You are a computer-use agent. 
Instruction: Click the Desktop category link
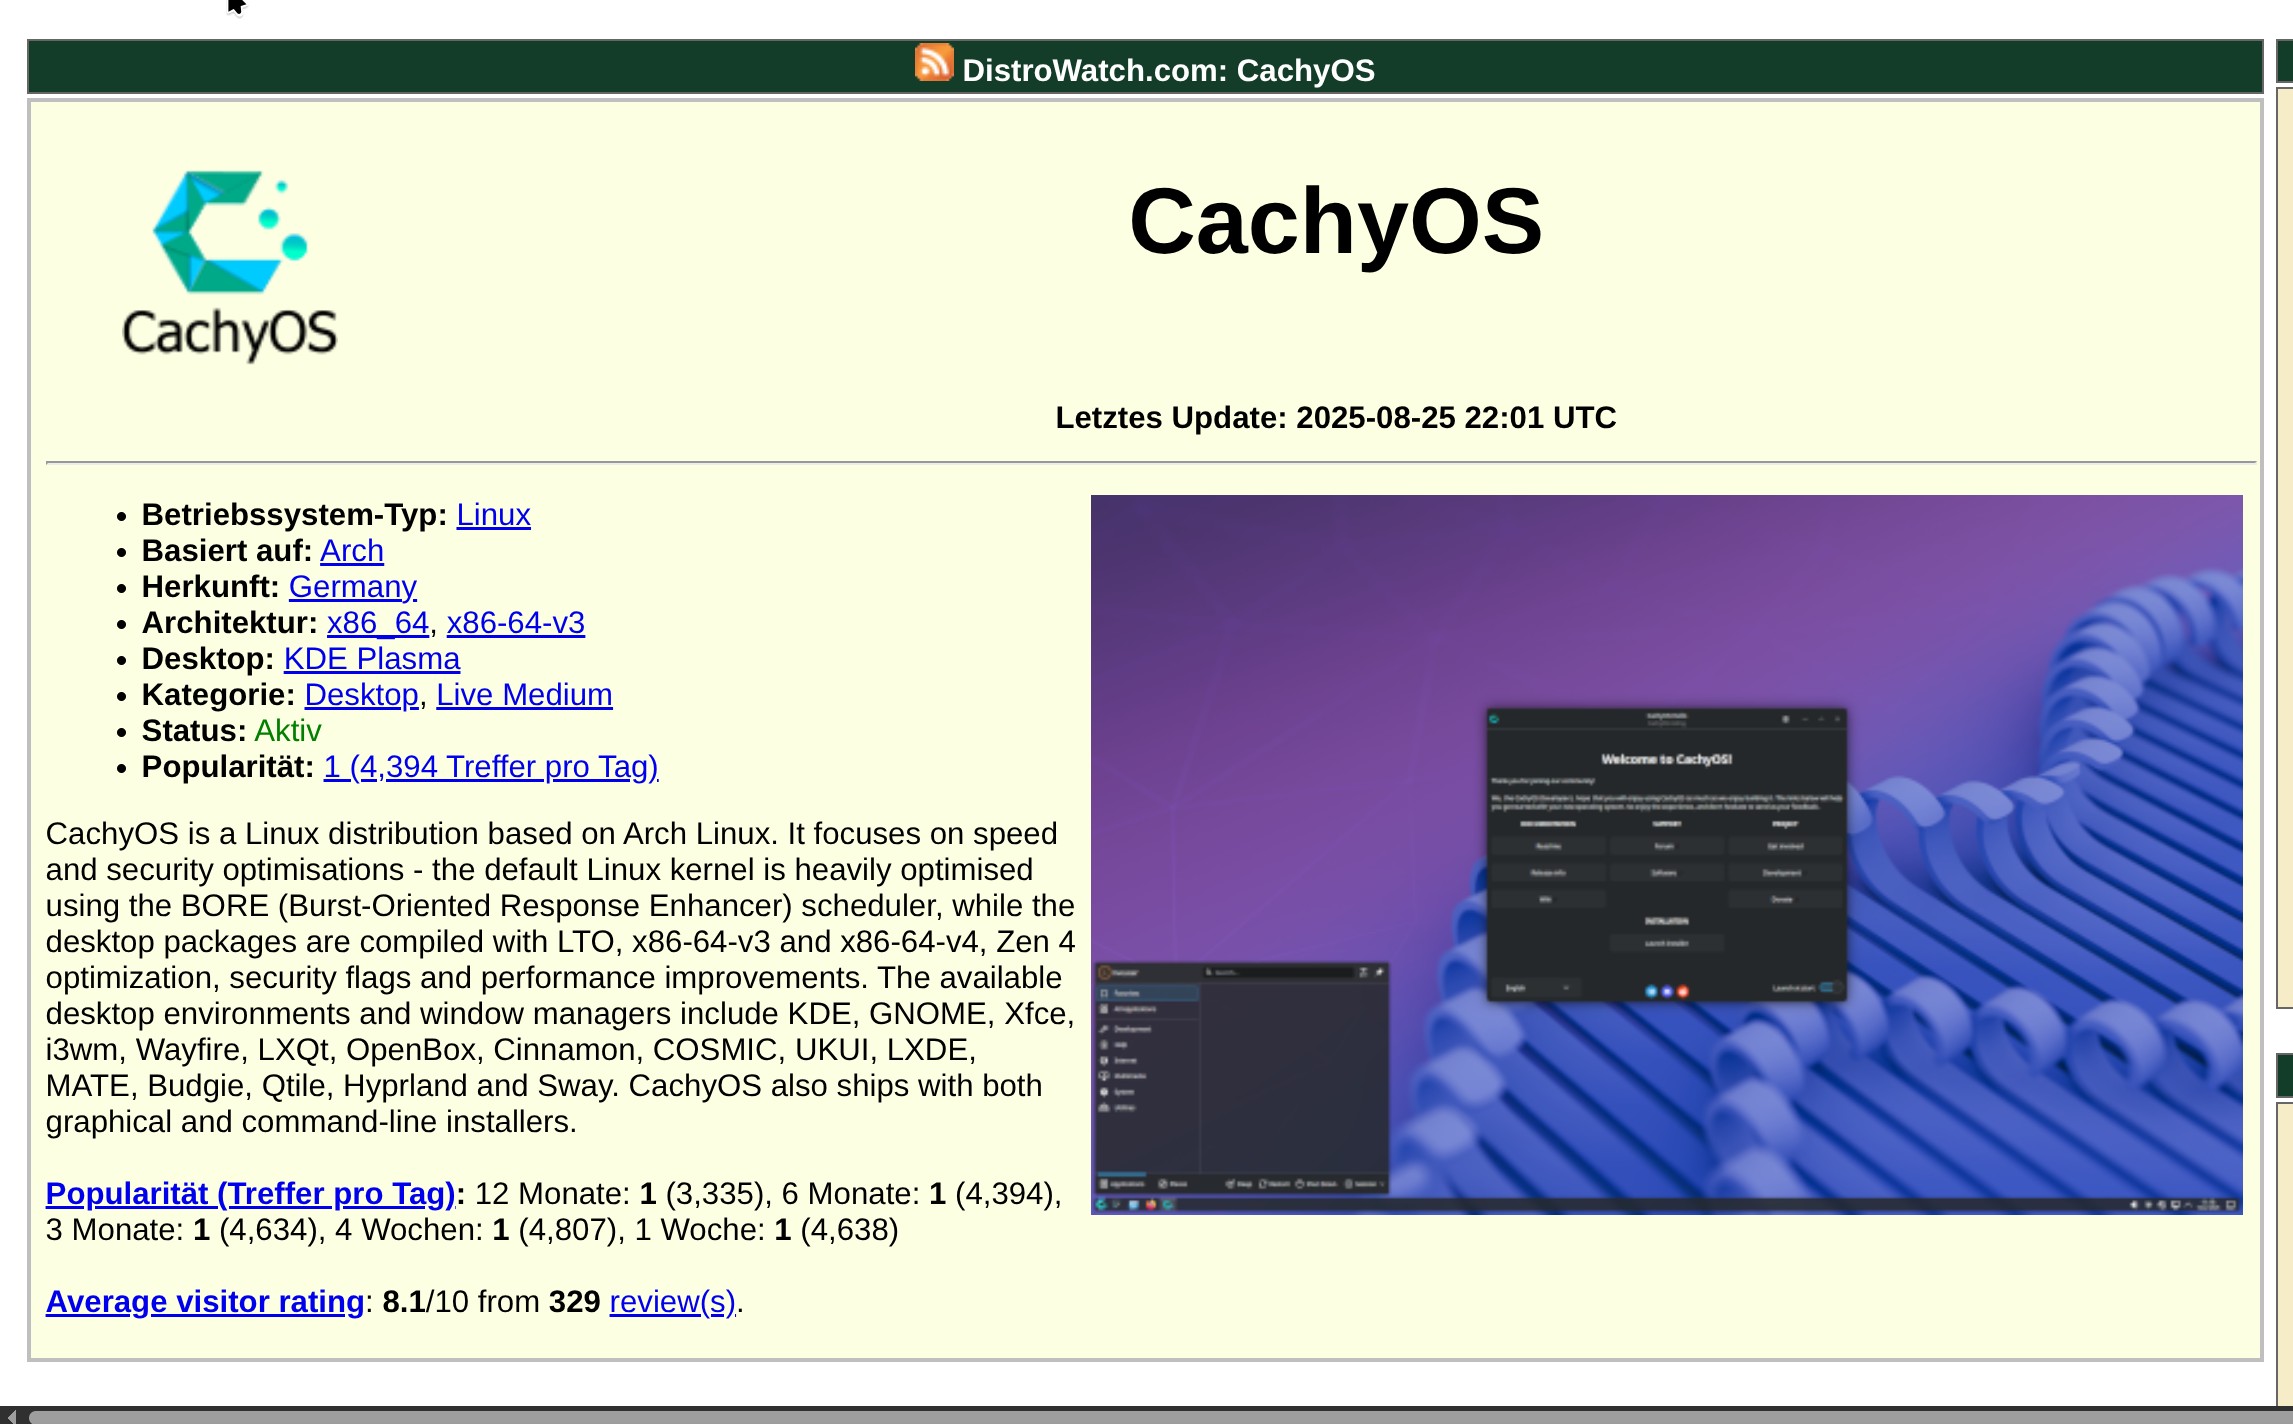pos(361,695)
